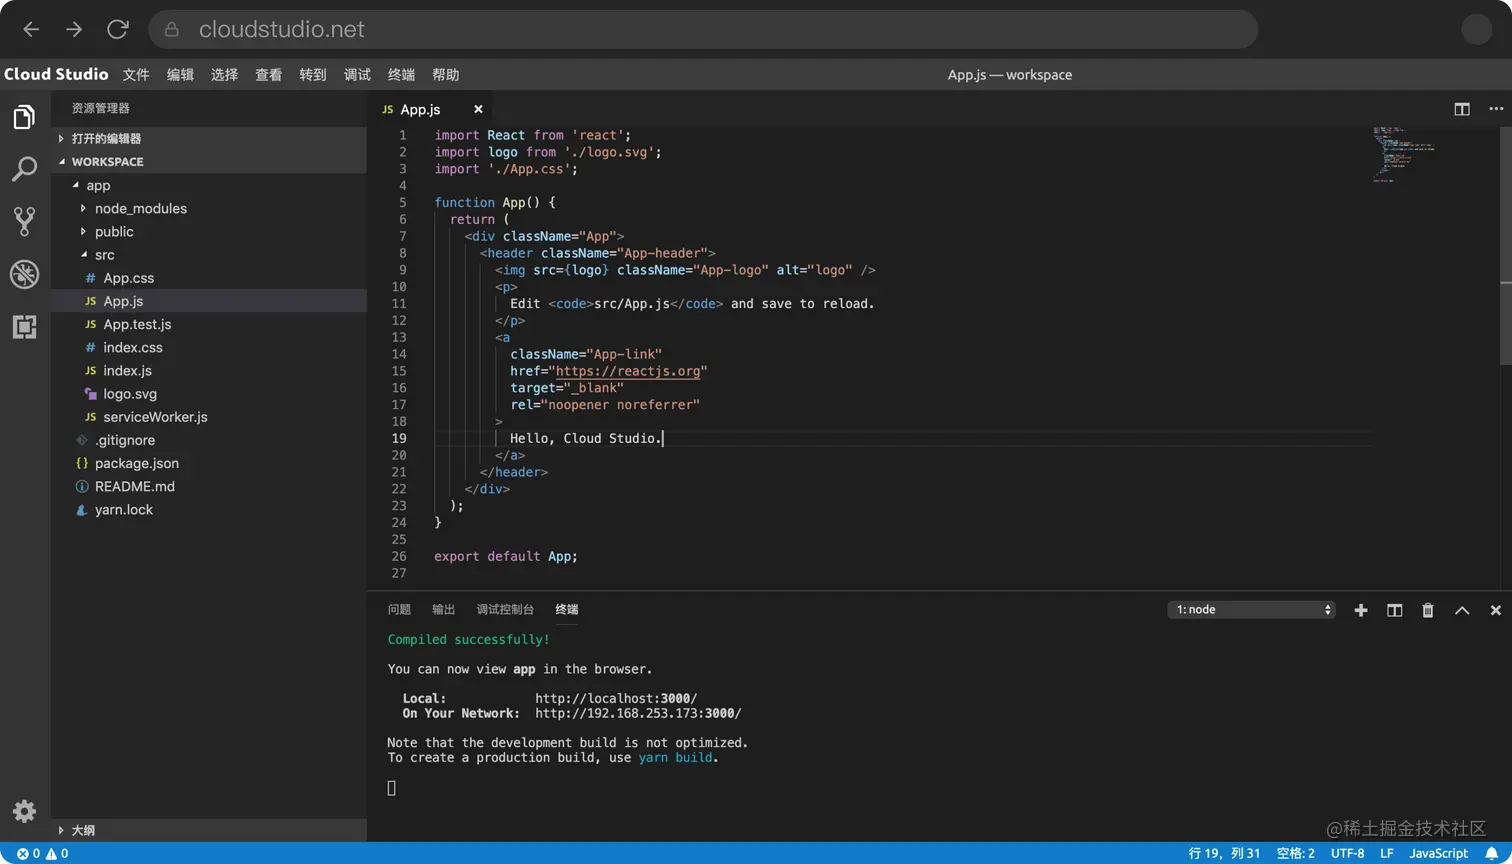Add a new terminal with plus icon
The image size is (1512, 864).
(x=1361, y=610)
